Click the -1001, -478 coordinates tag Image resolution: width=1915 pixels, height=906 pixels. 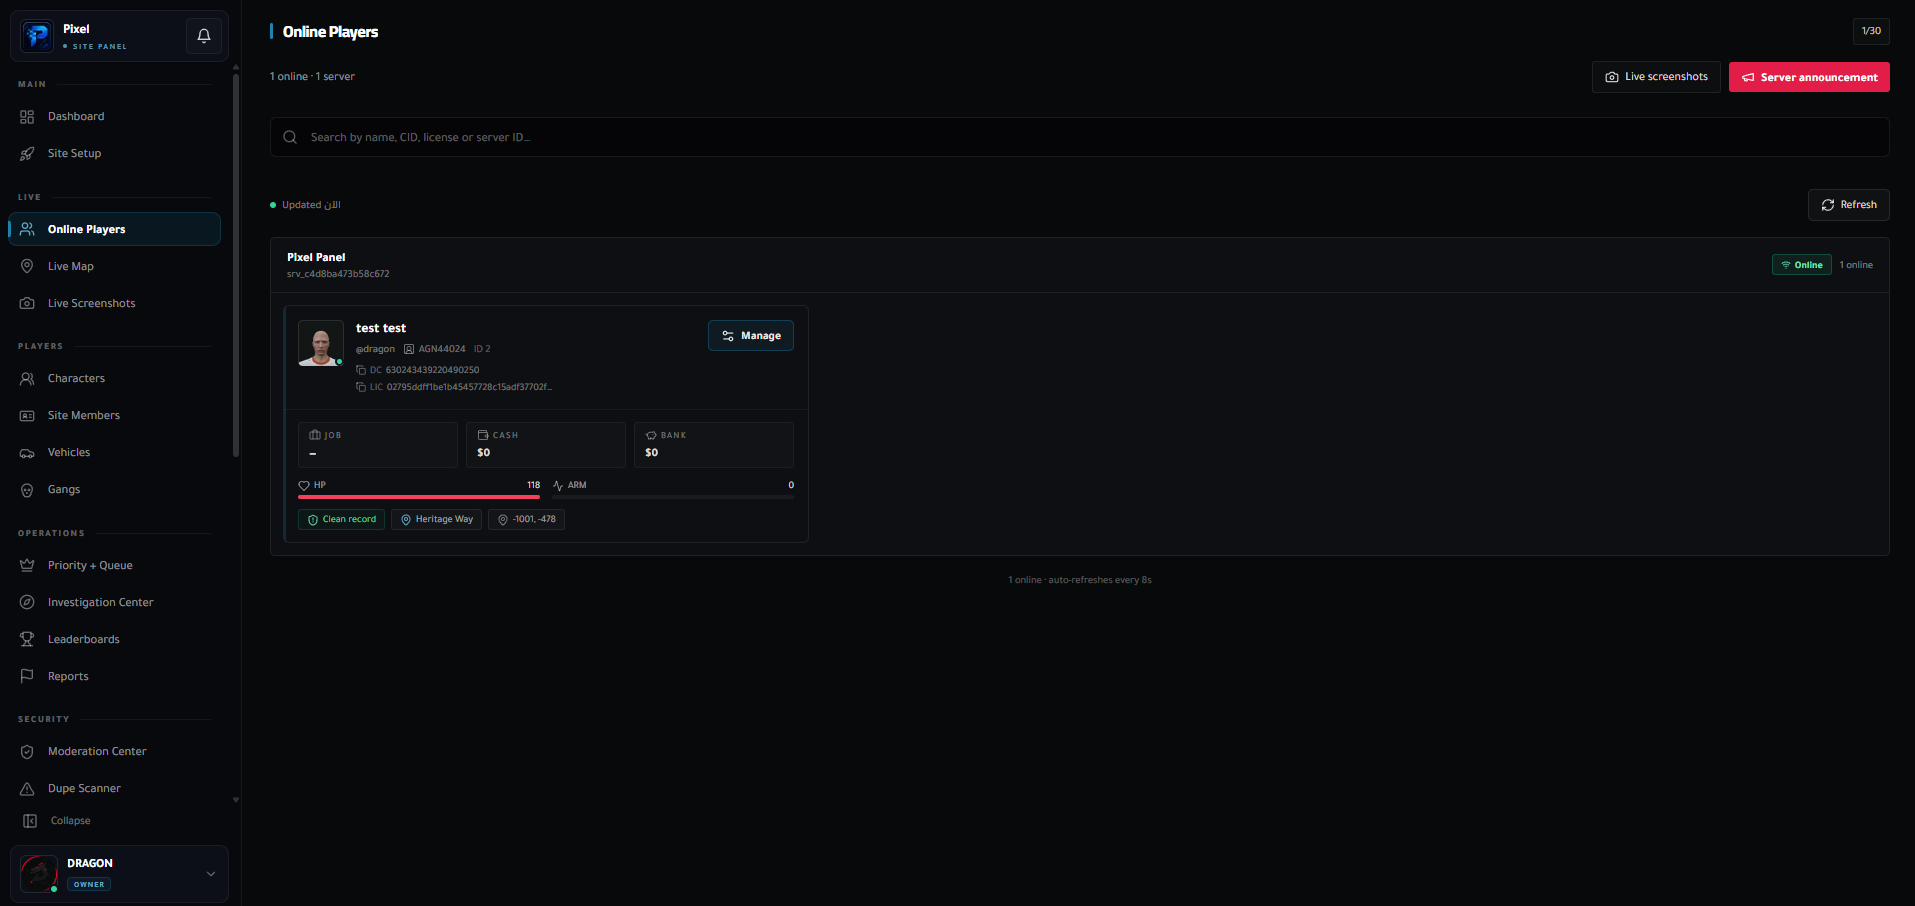tap(526, 520)
